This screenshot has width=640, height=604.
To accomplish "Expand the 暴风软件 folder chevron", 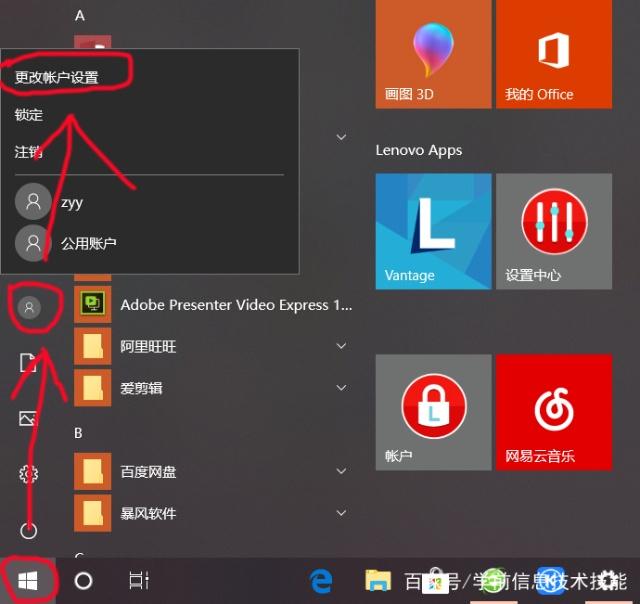I will click(x=341, y=513).
